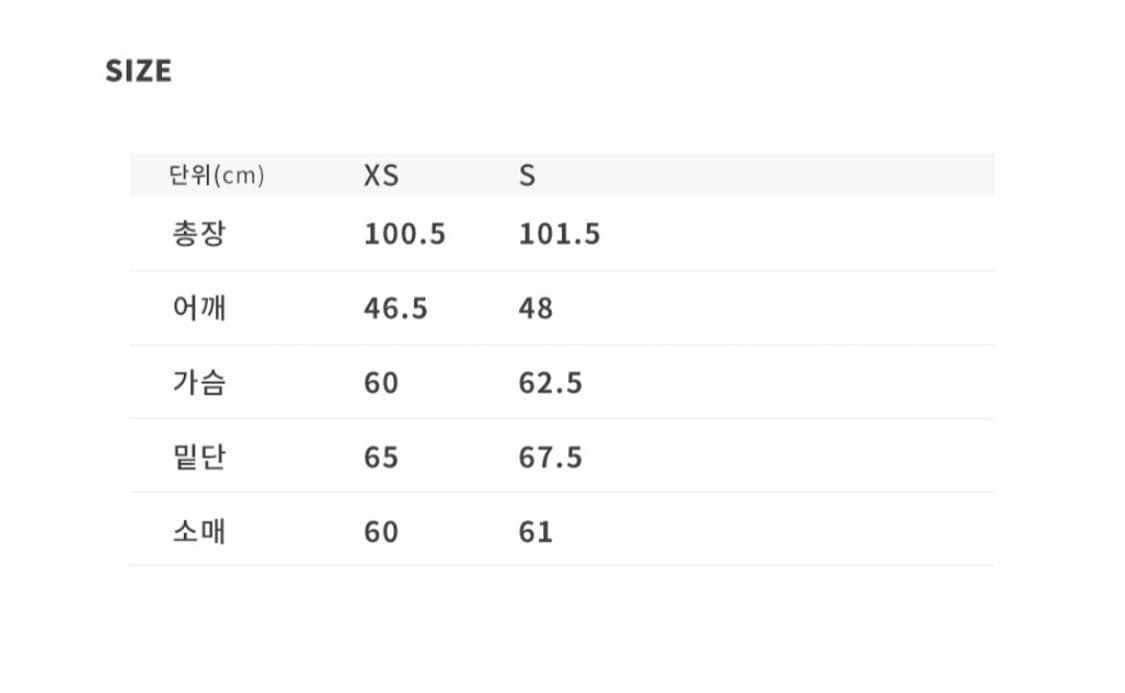Click the 단위(cm) header label

point(217,176)
